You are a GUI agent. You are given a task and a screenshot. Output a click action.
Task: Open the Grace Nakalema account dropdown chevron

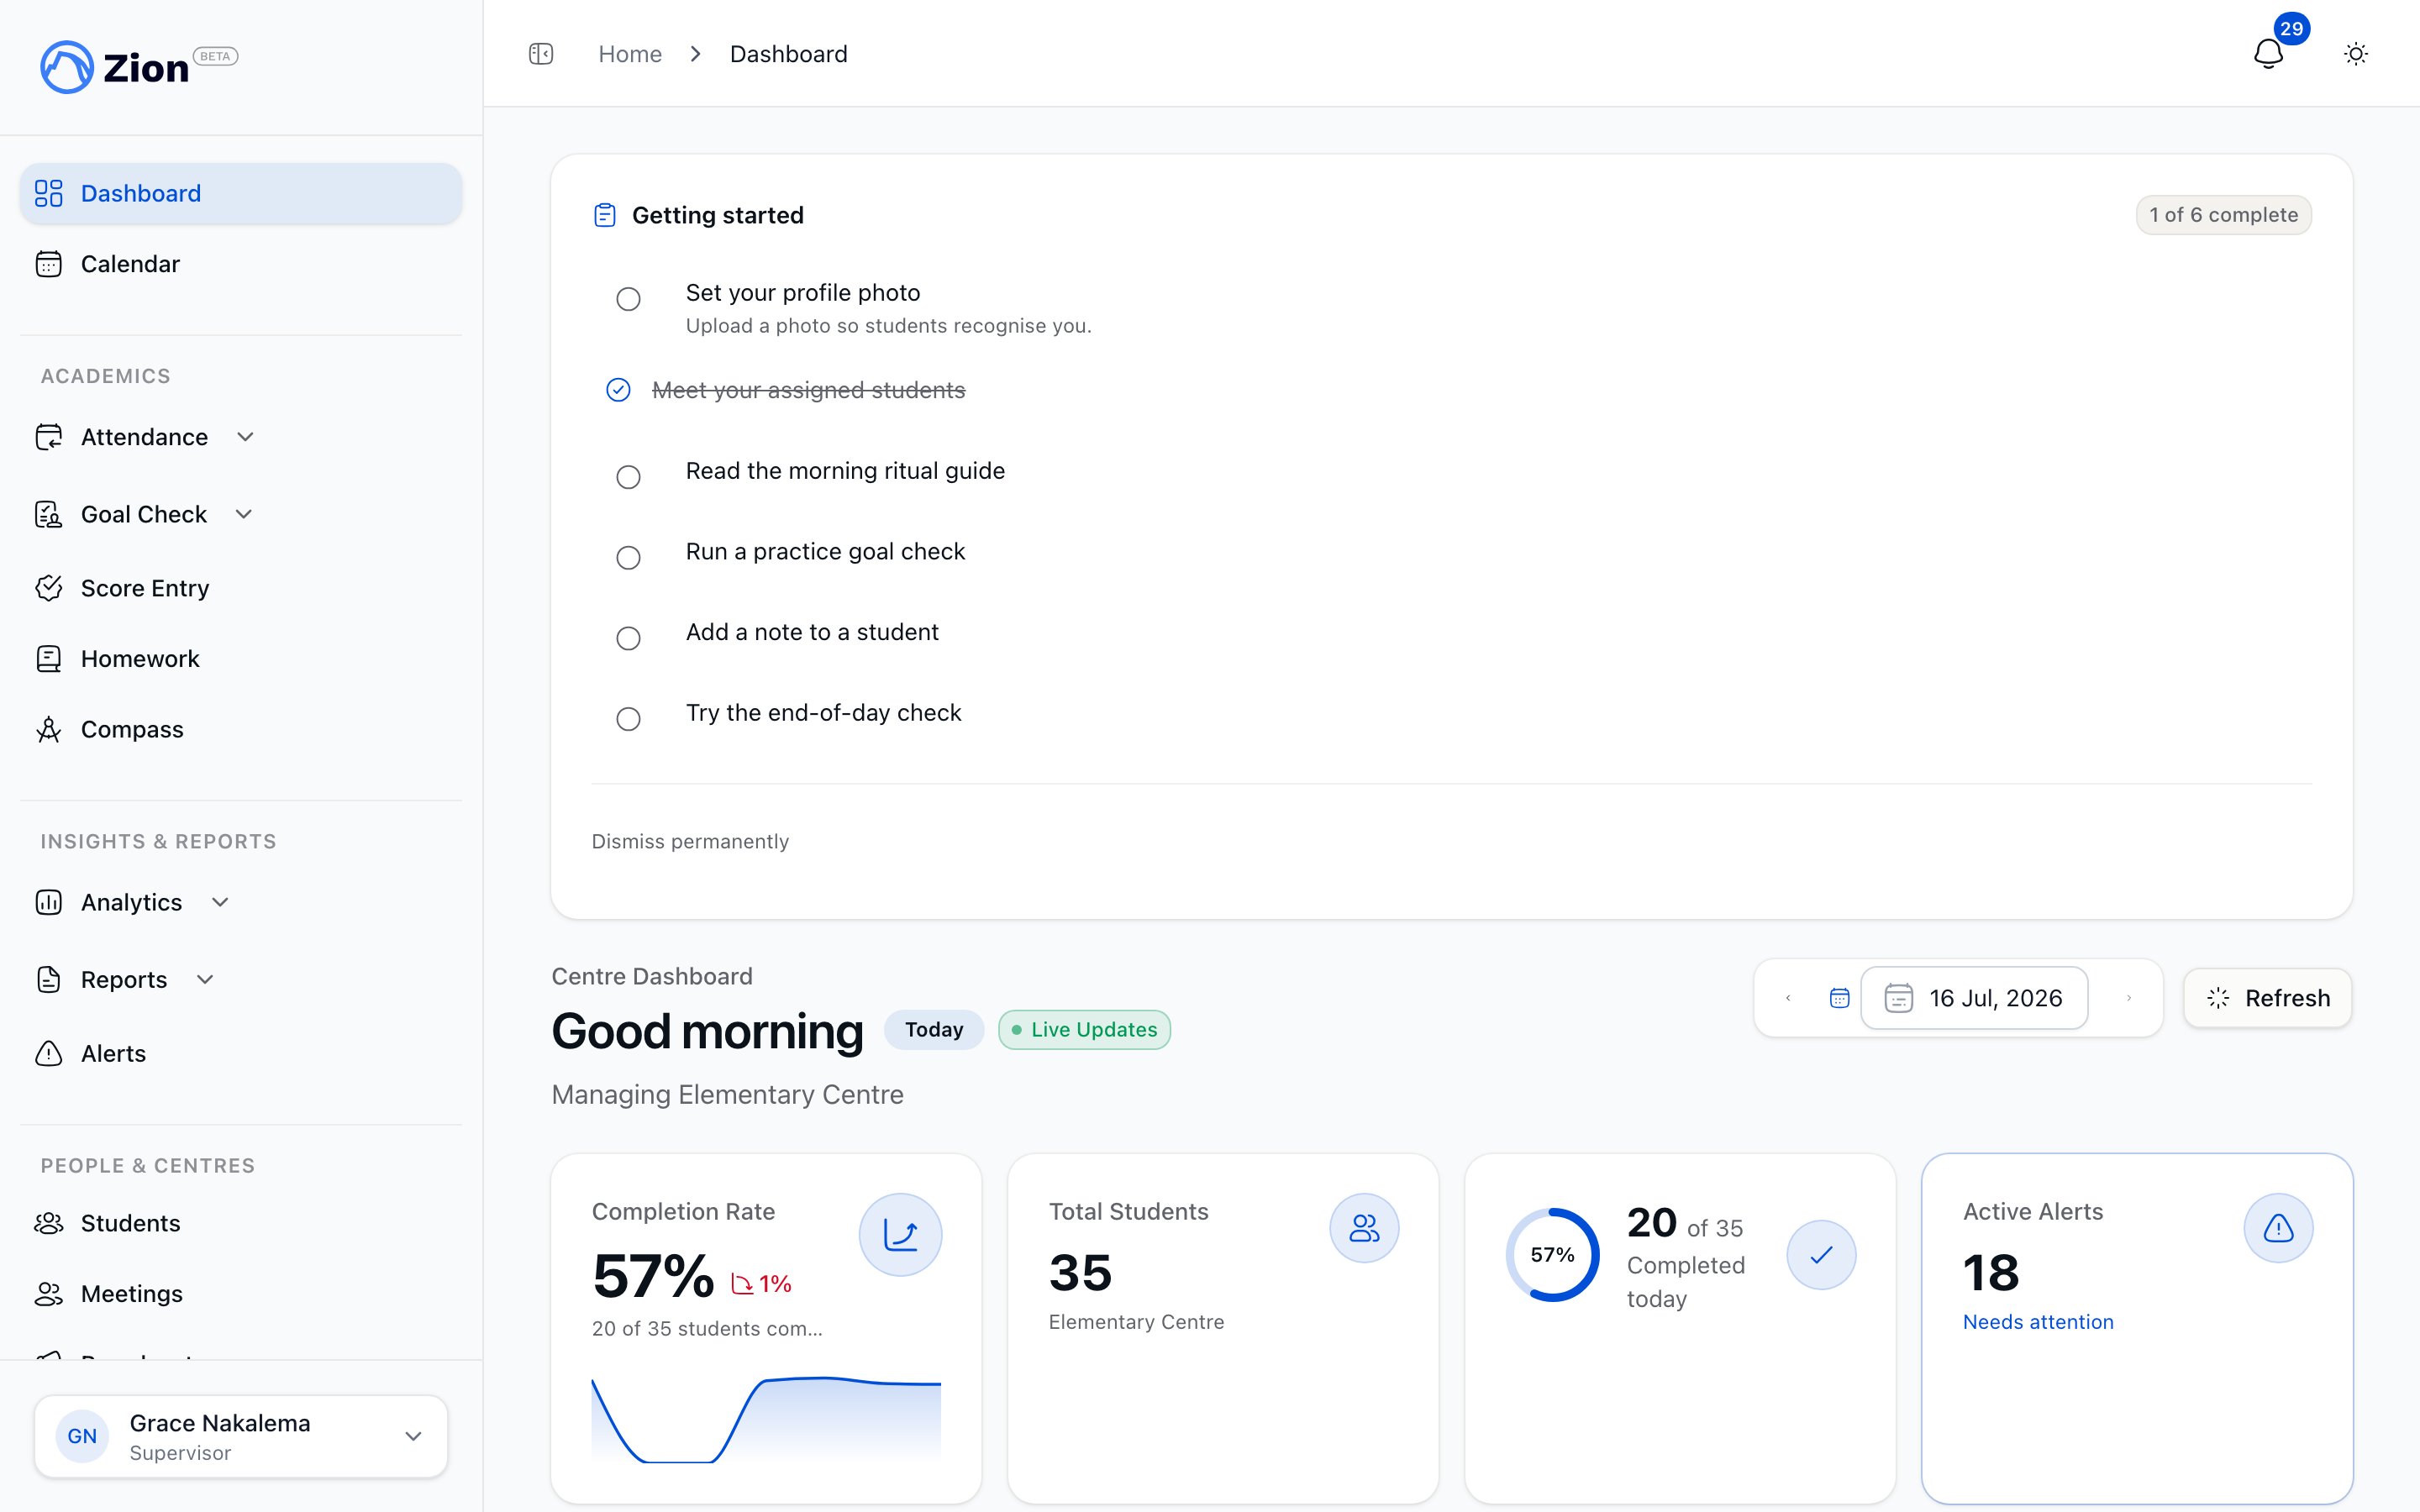click(413, 1436)
